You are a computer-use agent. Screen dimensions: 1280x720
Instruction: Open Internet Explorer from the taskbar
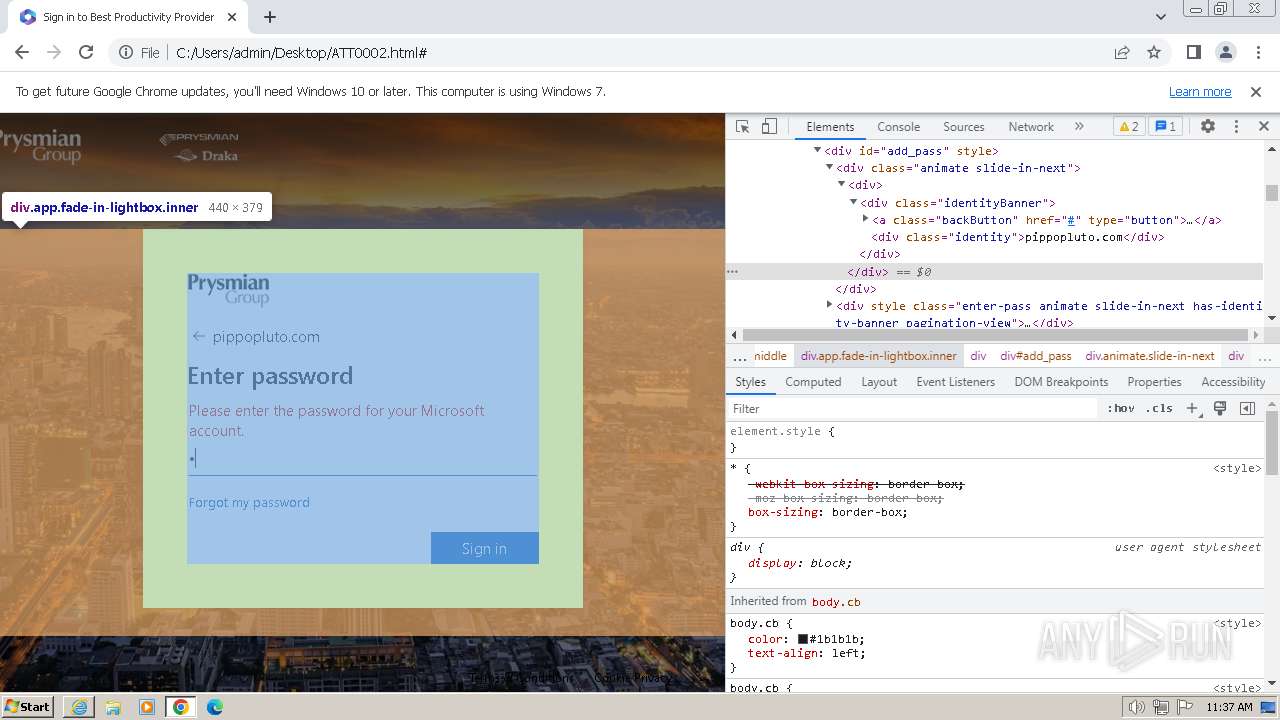(79, 707)
